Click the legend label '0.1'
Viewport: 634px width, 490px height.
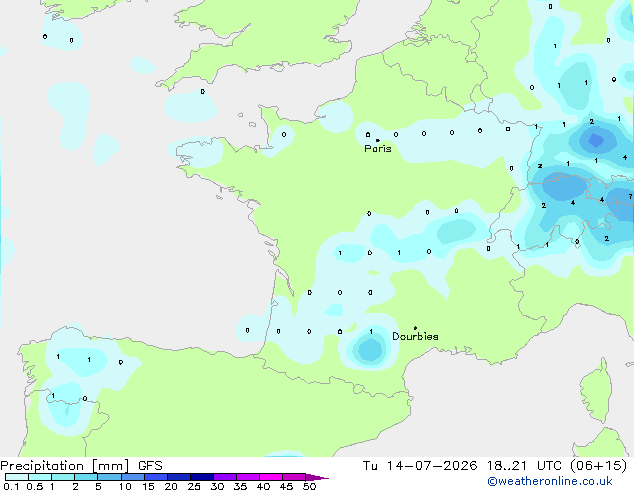(11, 486)
